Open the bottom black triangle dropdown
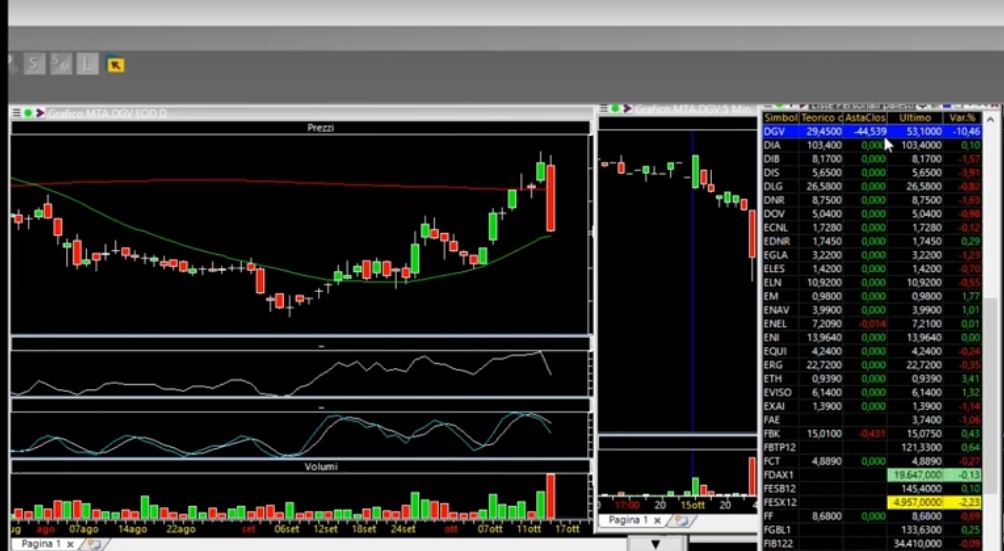This screenshot has width=1004, height=551. (x=656, y=544)
